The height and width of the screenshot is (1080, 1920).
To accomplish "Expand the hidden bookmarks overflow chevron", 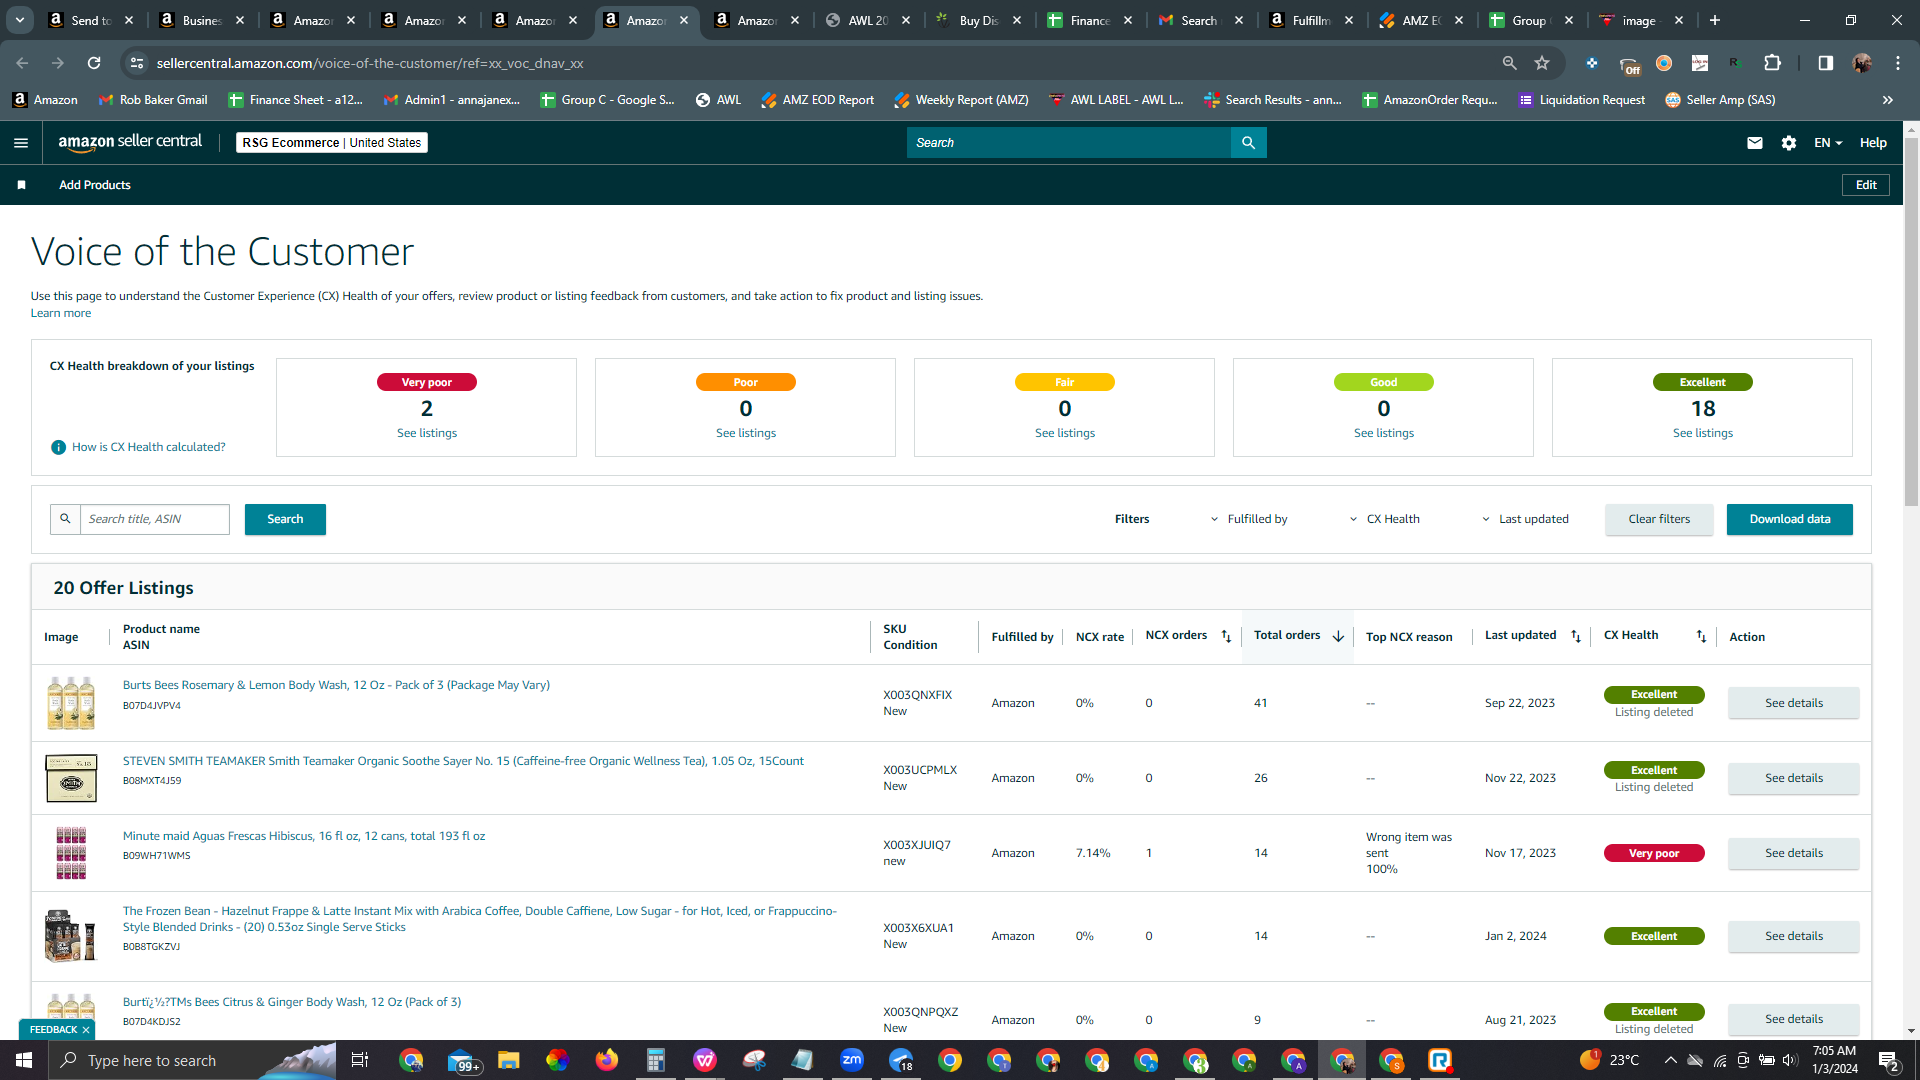I will click(x=1888, y=100).
